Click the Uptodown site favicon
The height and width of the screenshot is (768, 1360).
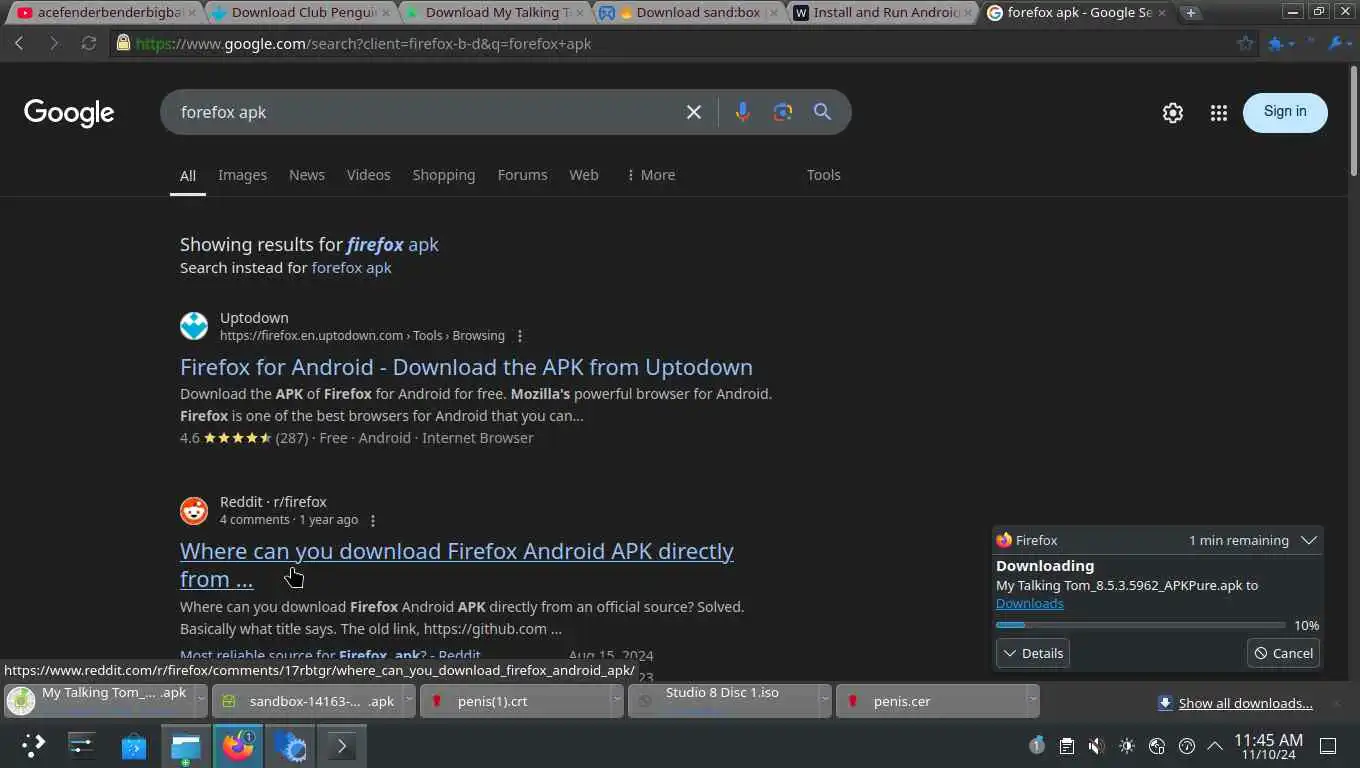coord(194,326)
